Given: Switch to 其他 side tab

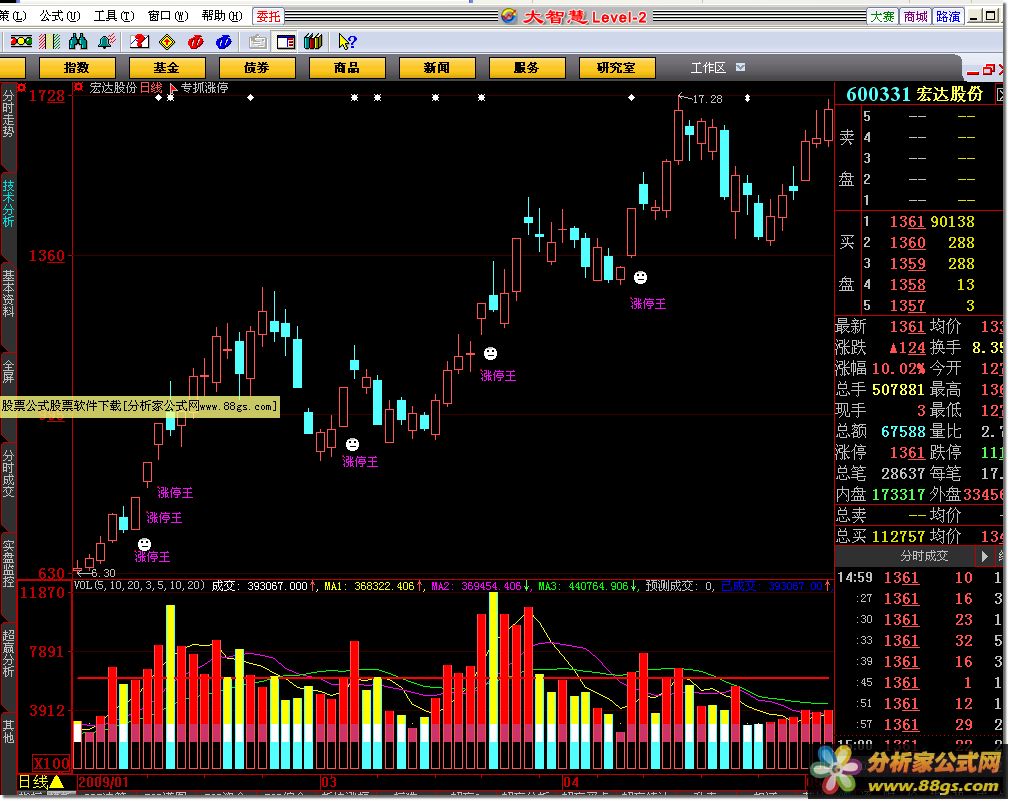Looking at the screenshot, I should pyautogui.click(x=8, y=732).
